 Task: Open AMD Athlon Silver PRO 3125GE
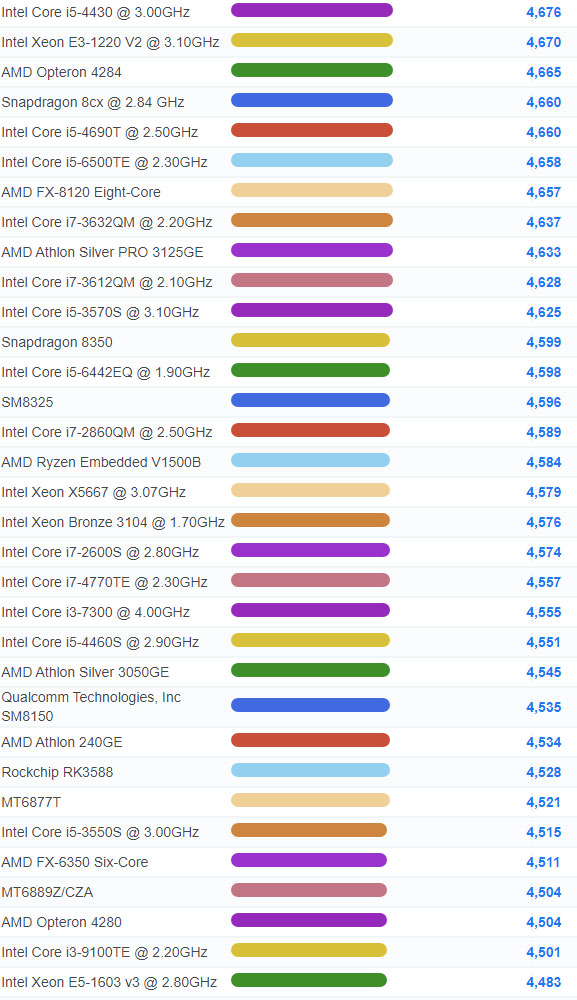coord(103,252)
